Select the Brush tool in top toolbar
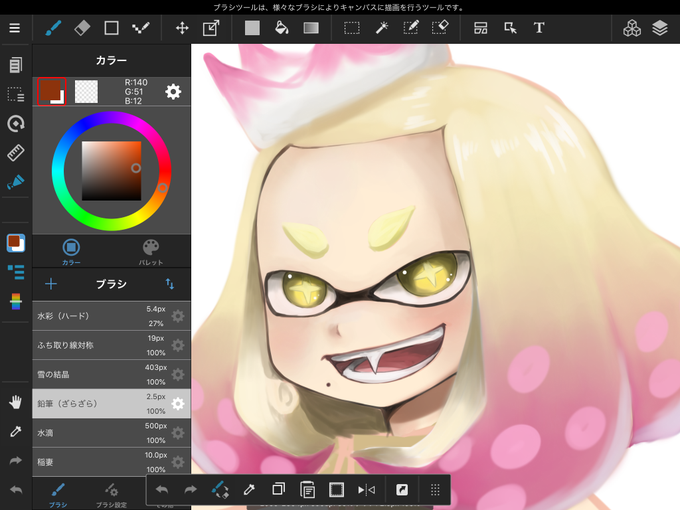 [53, 28]
